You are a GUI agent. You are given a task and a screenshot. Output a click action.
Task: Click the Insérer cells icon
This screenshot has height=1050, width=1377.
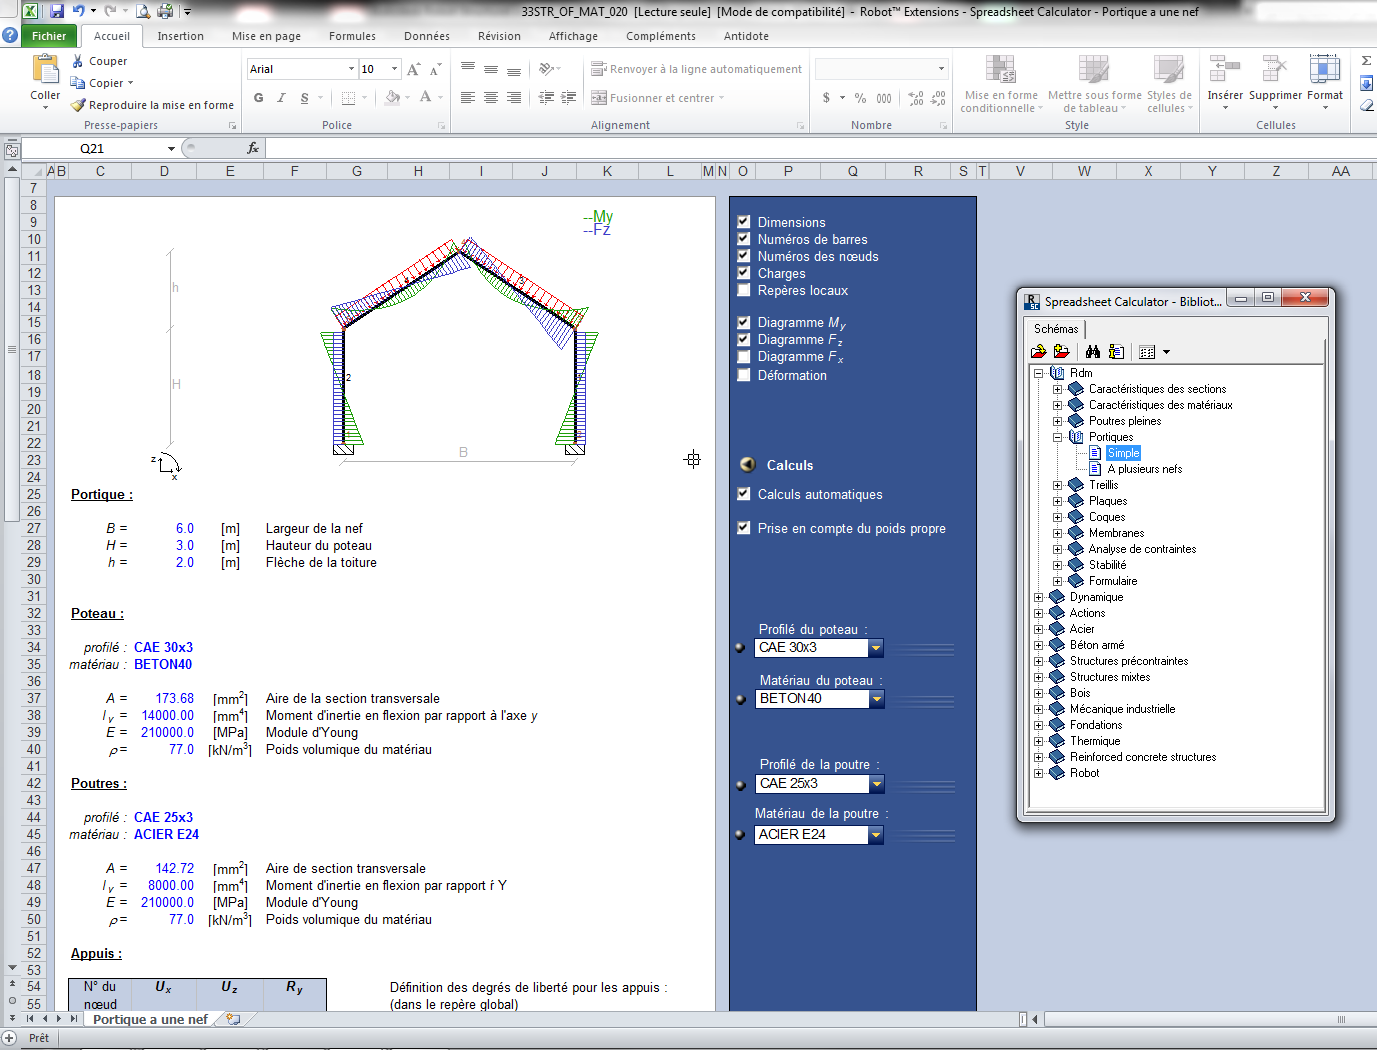tap(1225, 70)
